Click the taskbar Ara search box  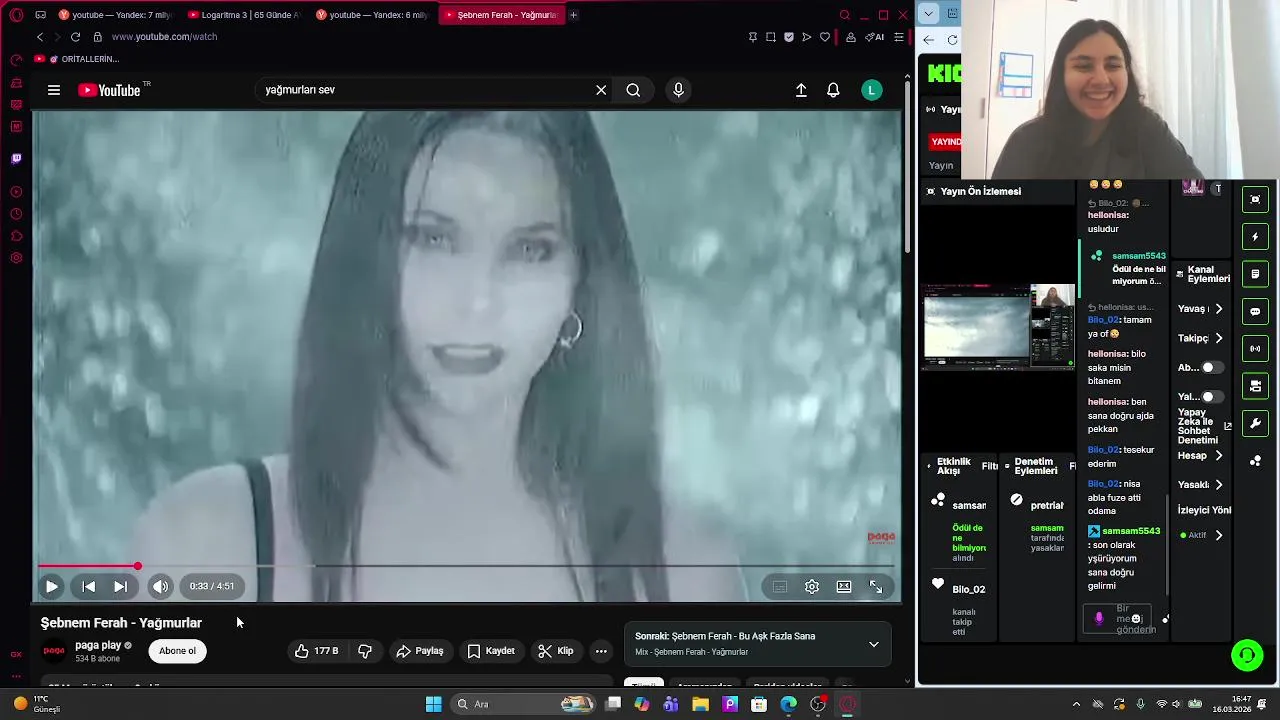click(x=523, y=704)
